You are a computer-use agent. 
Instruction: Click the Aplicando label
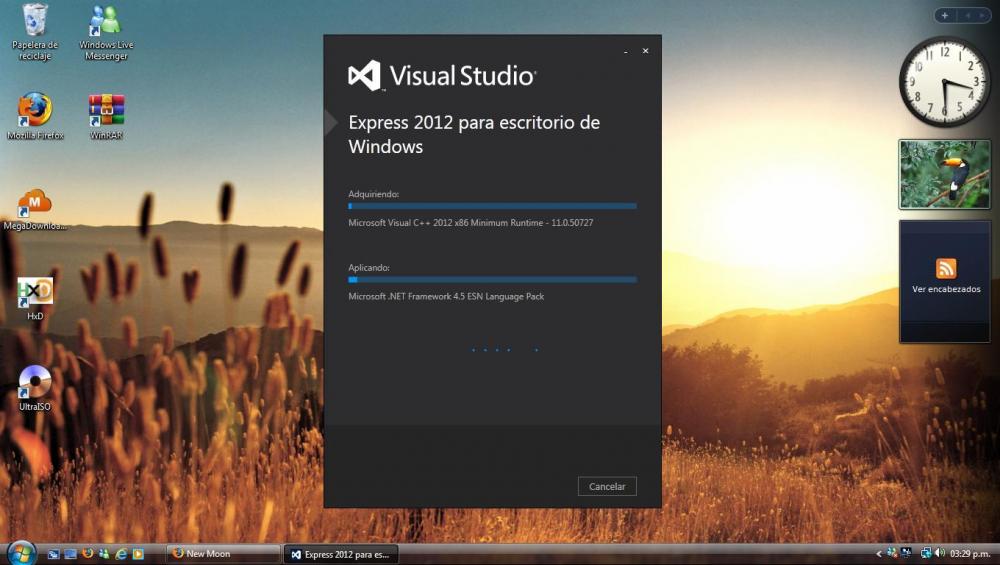(369, 268)
